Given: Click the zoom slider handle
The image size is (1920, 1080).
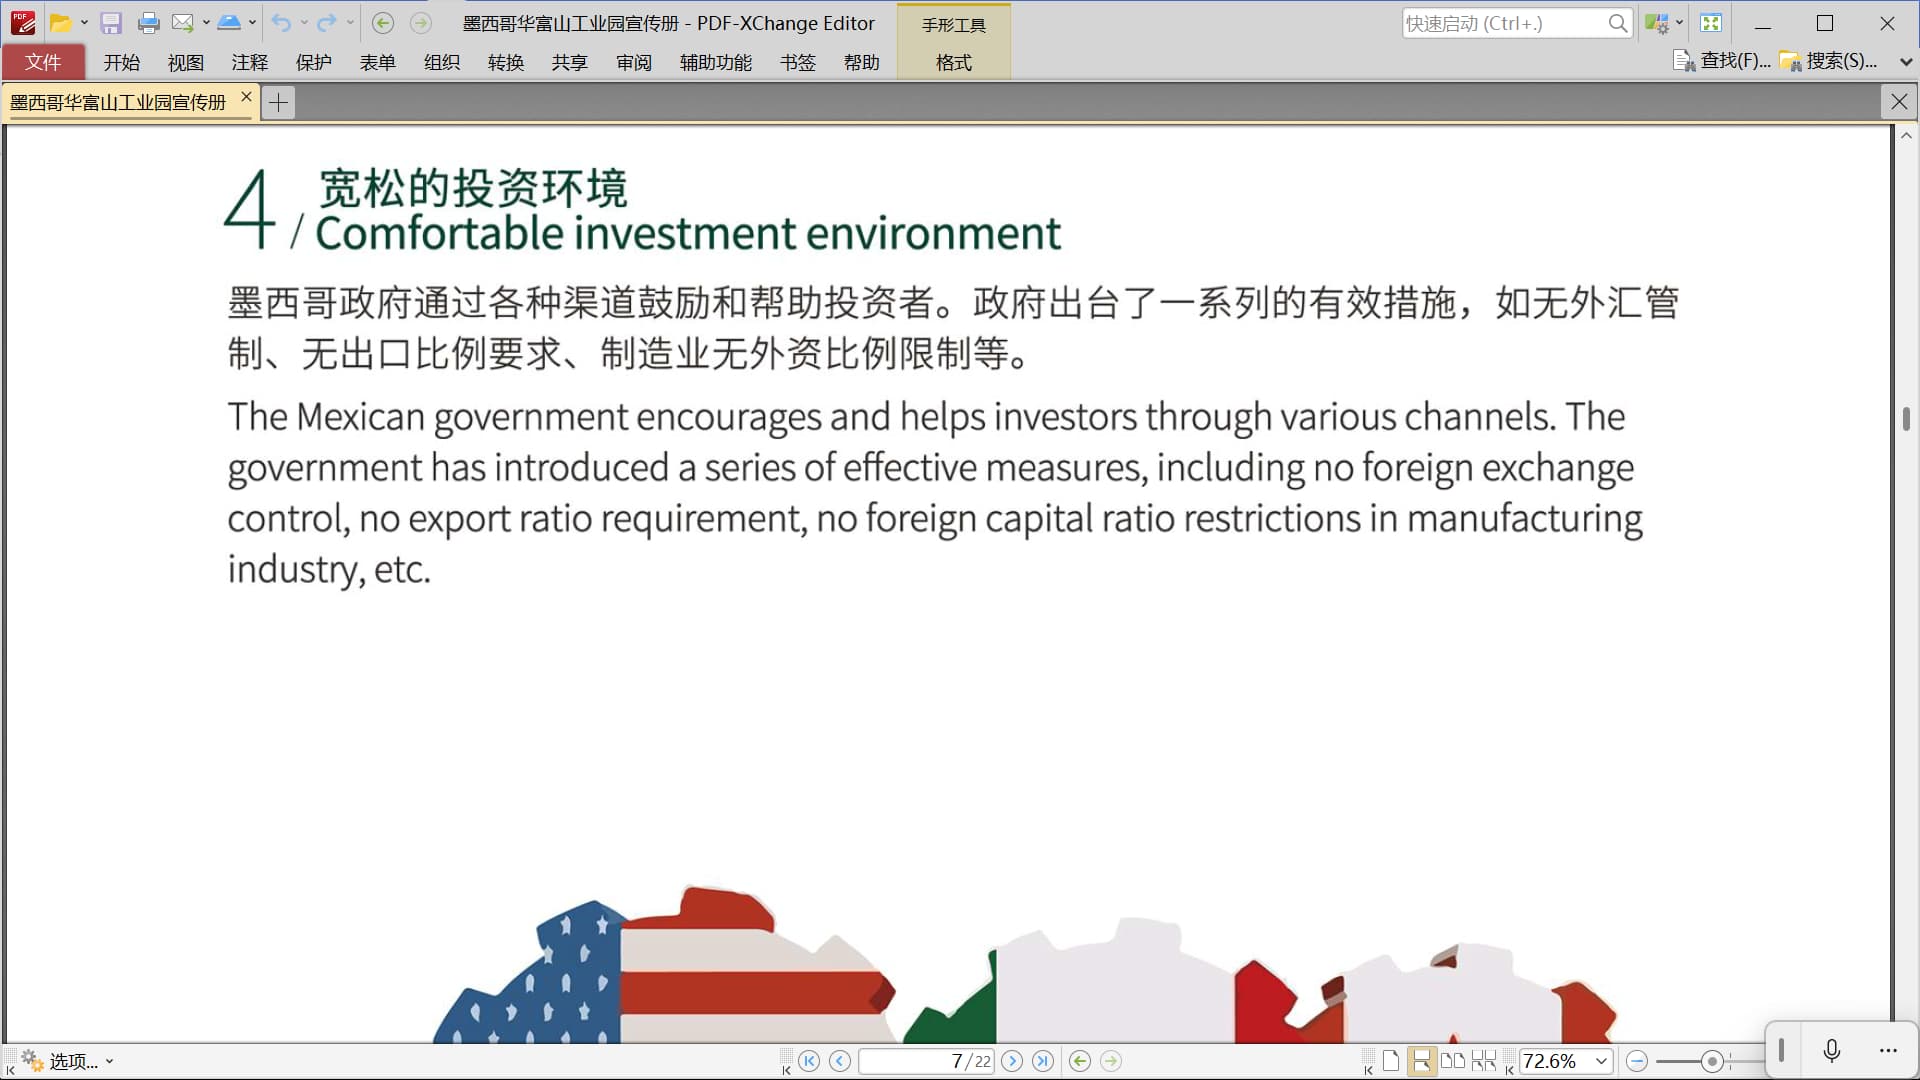Looking at the screenshot, I should [x=1712, y=1061].
